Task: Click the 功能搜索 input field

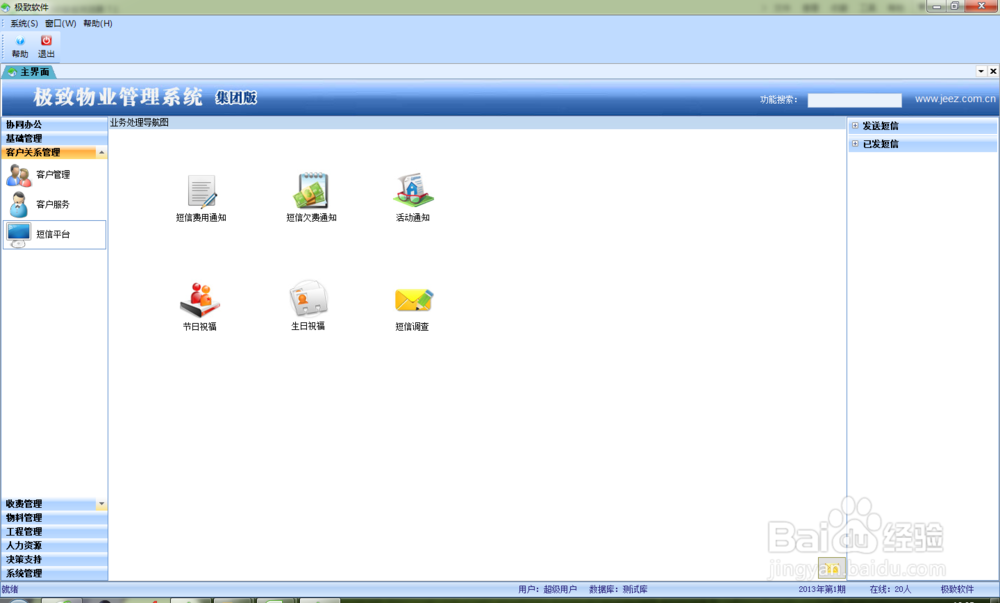Action: (x=855, y=100)
